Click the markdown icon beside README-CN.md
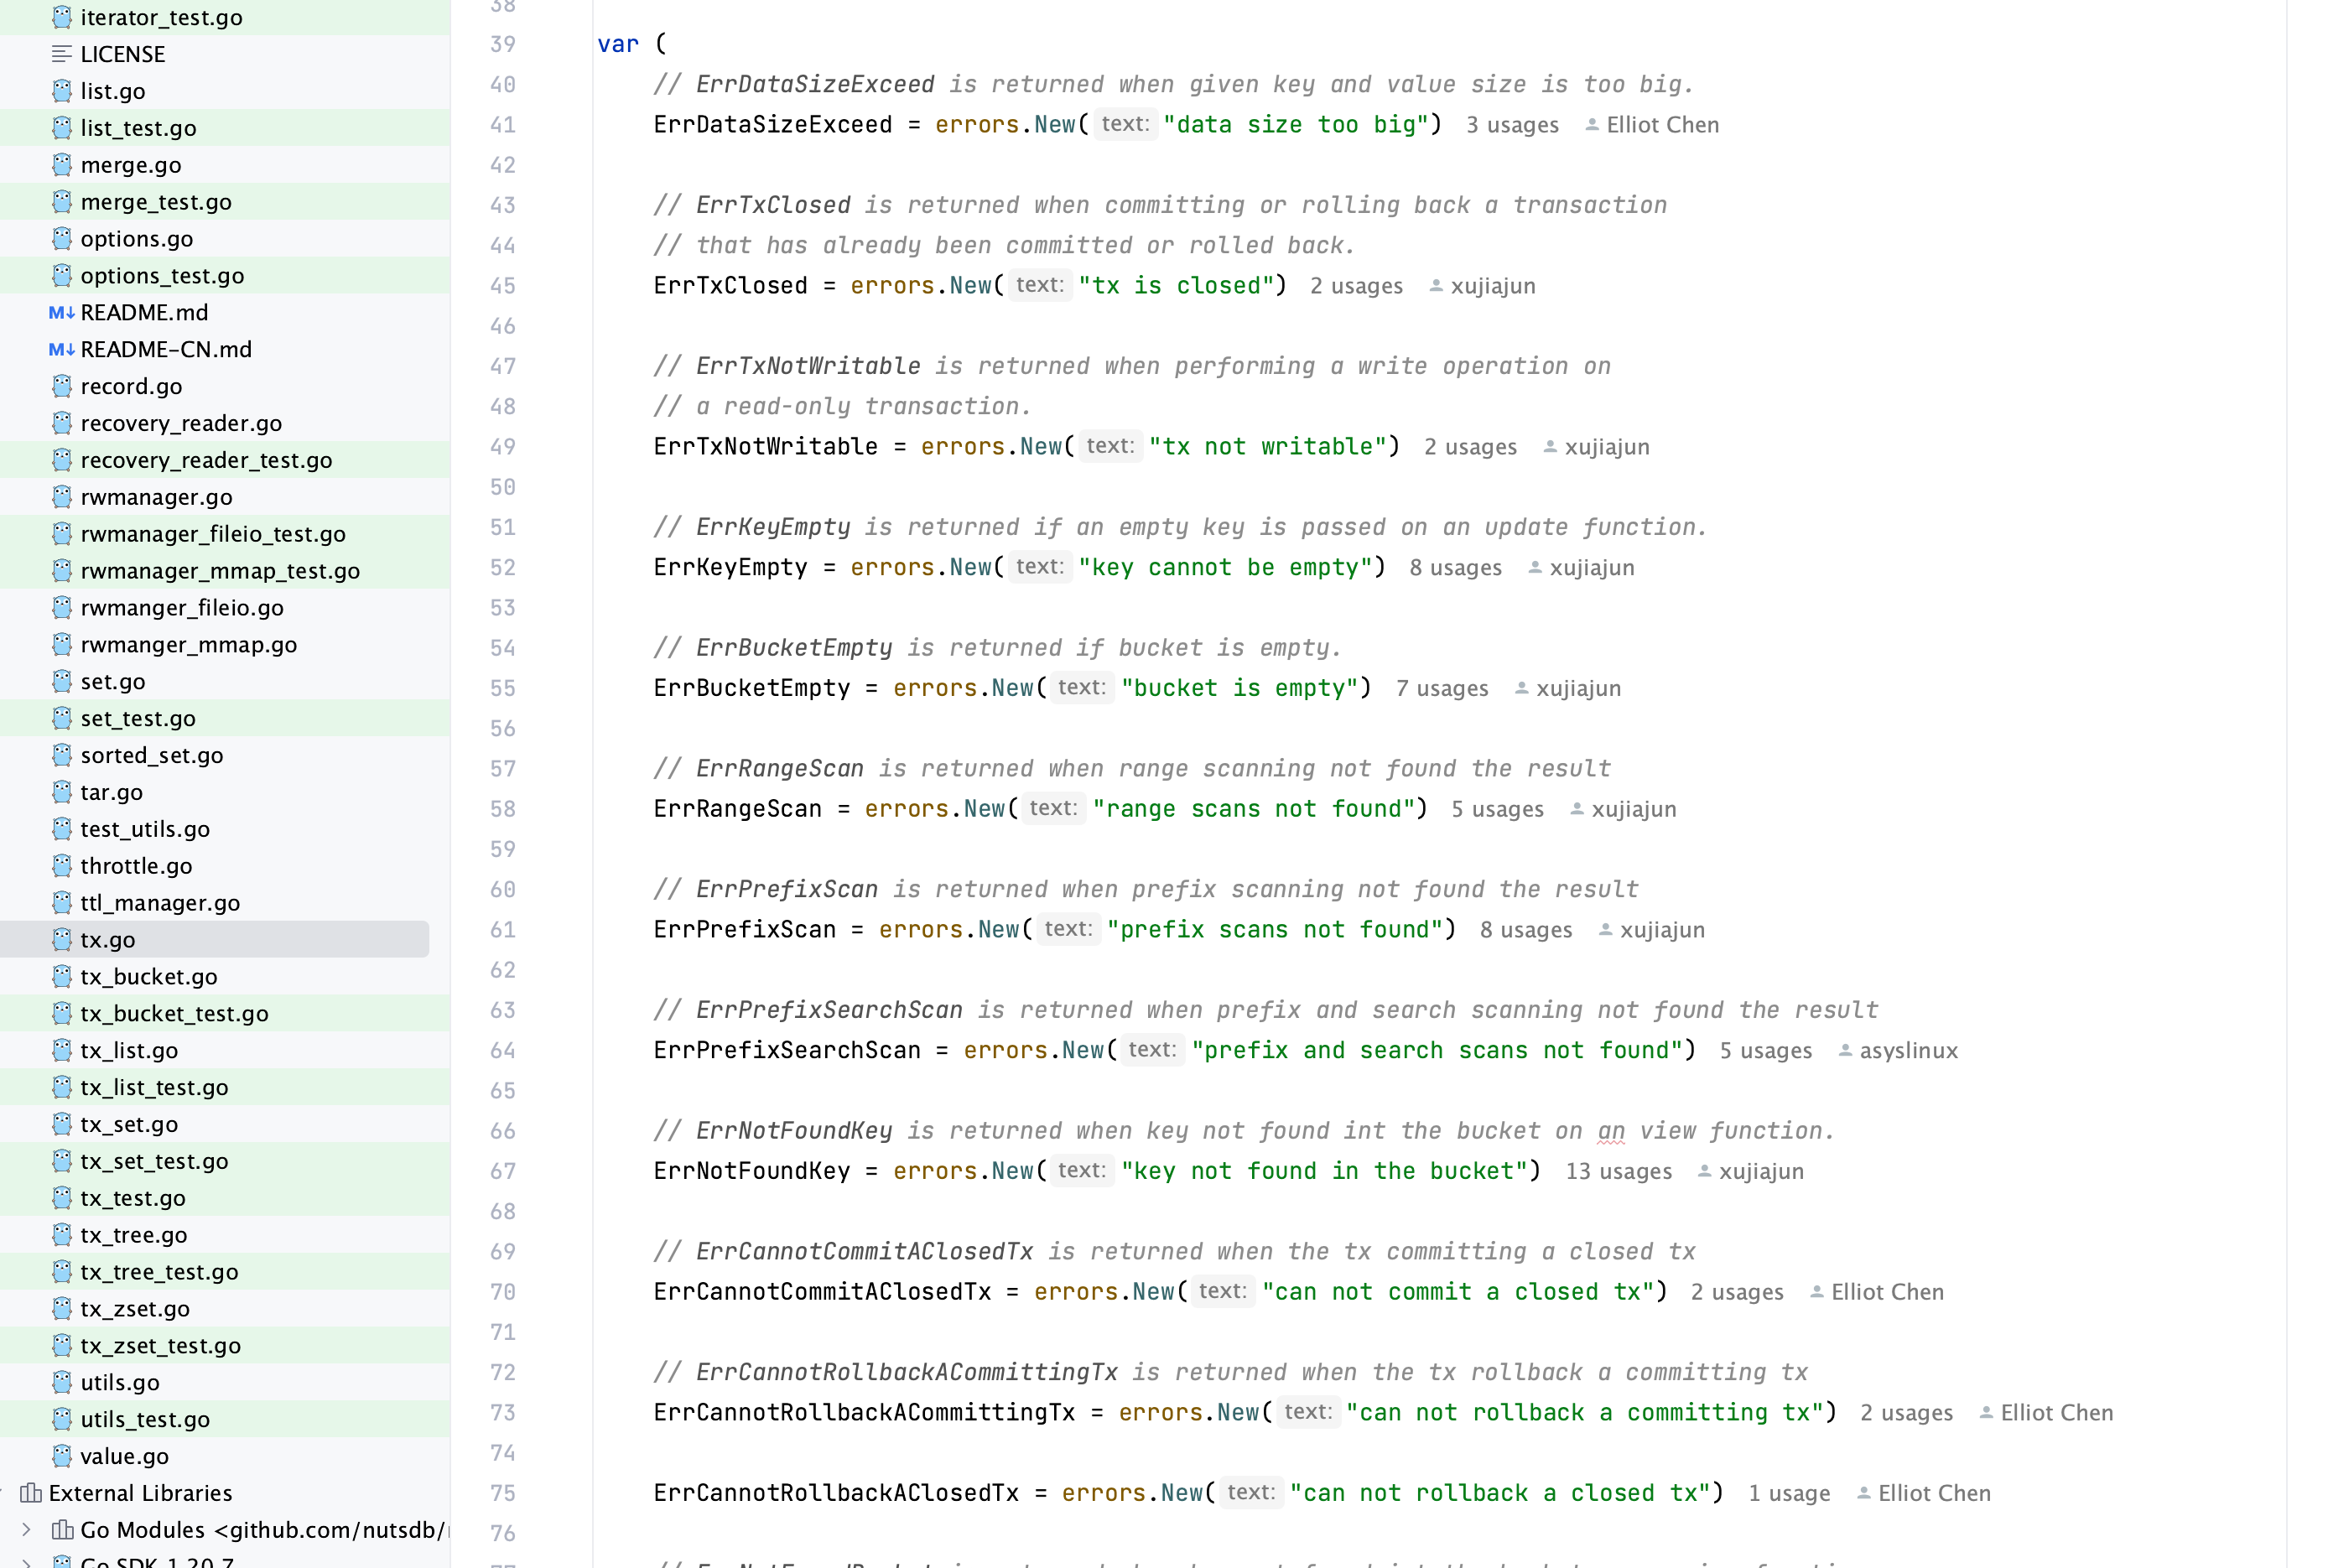The height and width of the screenshot is (1568, 2328). 61,349
